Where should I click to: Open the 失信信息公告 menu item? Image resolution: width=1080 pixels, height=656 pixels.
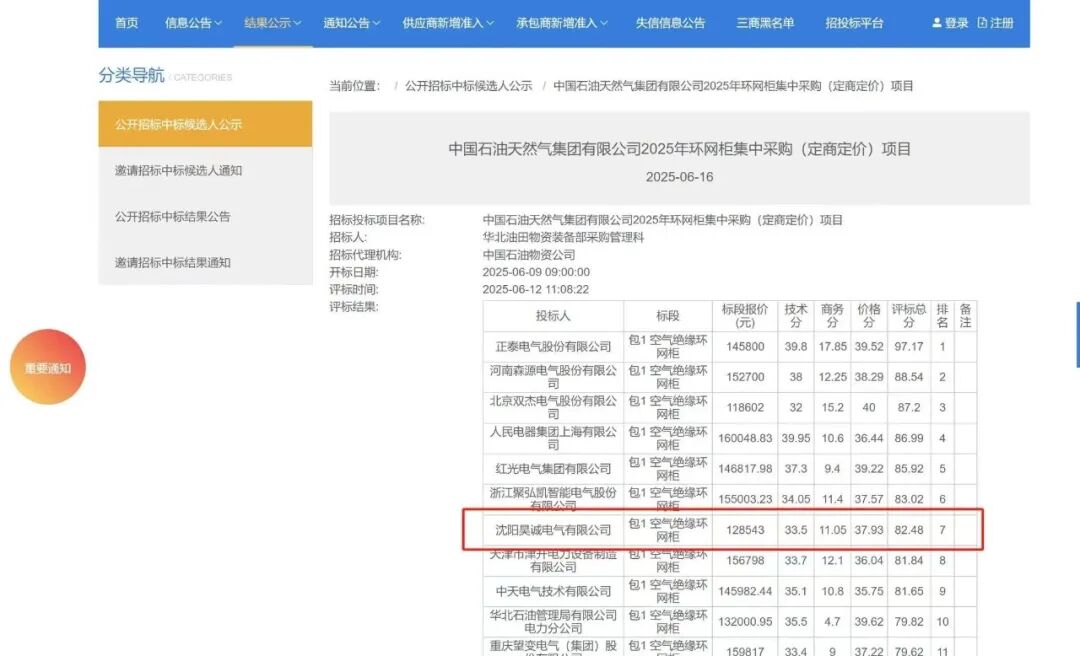click(670, 23)
